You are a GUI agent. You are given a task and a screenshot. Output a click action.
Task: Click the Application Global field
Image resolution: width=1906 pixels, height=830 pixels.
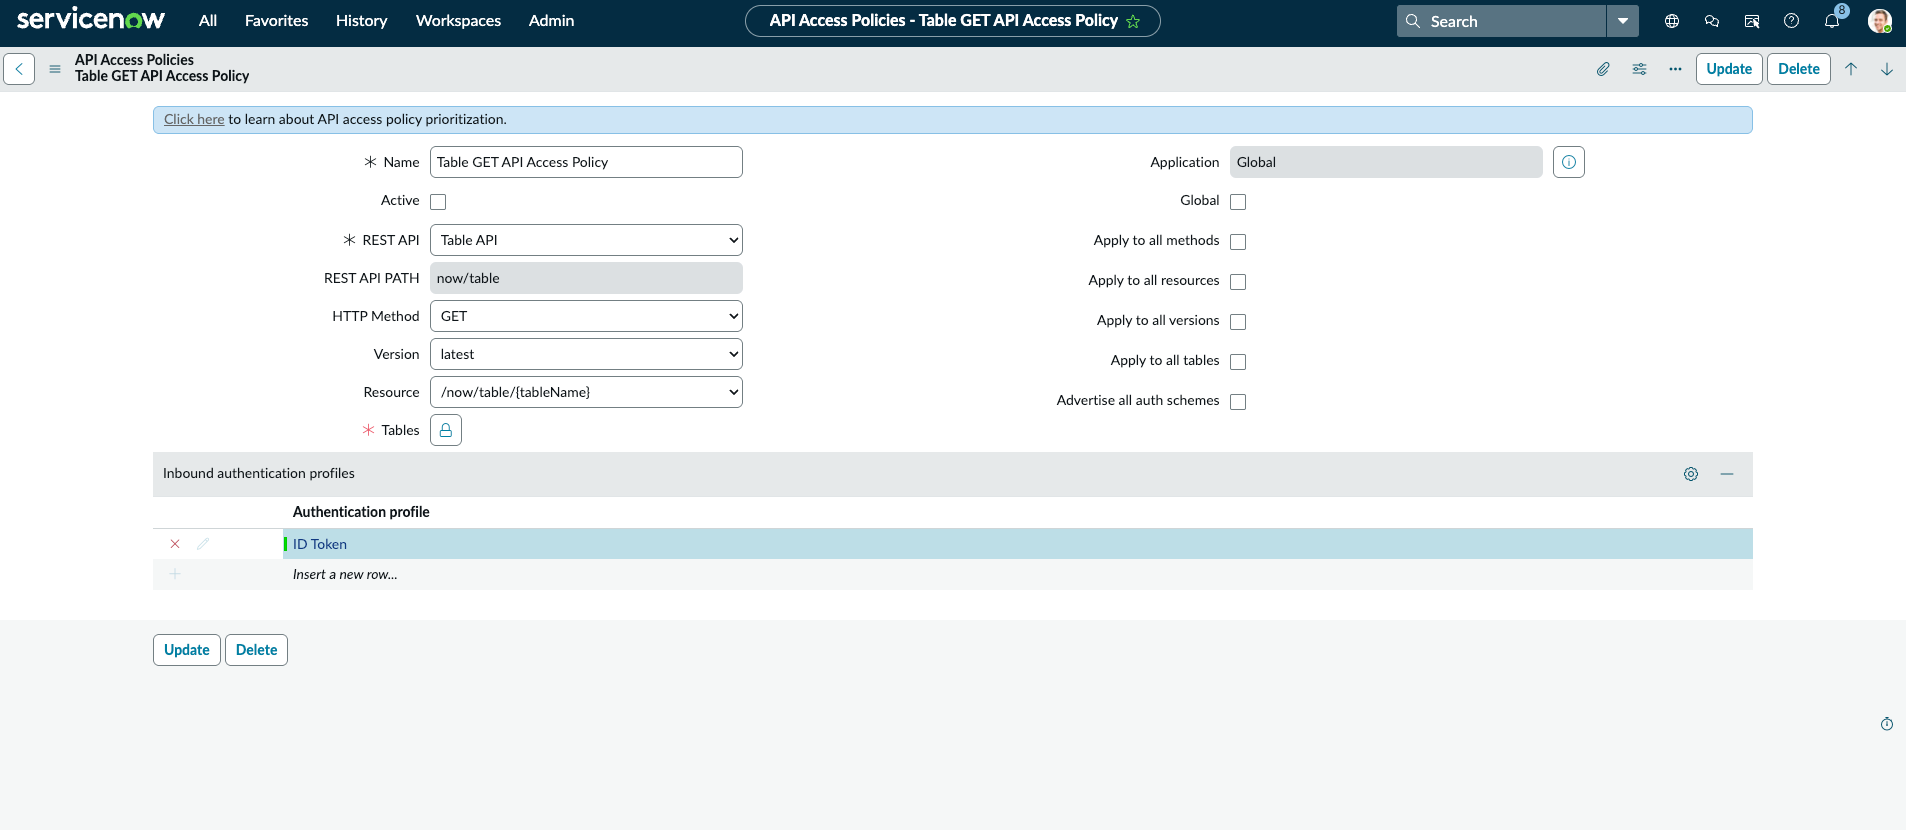coord(1386,162)
